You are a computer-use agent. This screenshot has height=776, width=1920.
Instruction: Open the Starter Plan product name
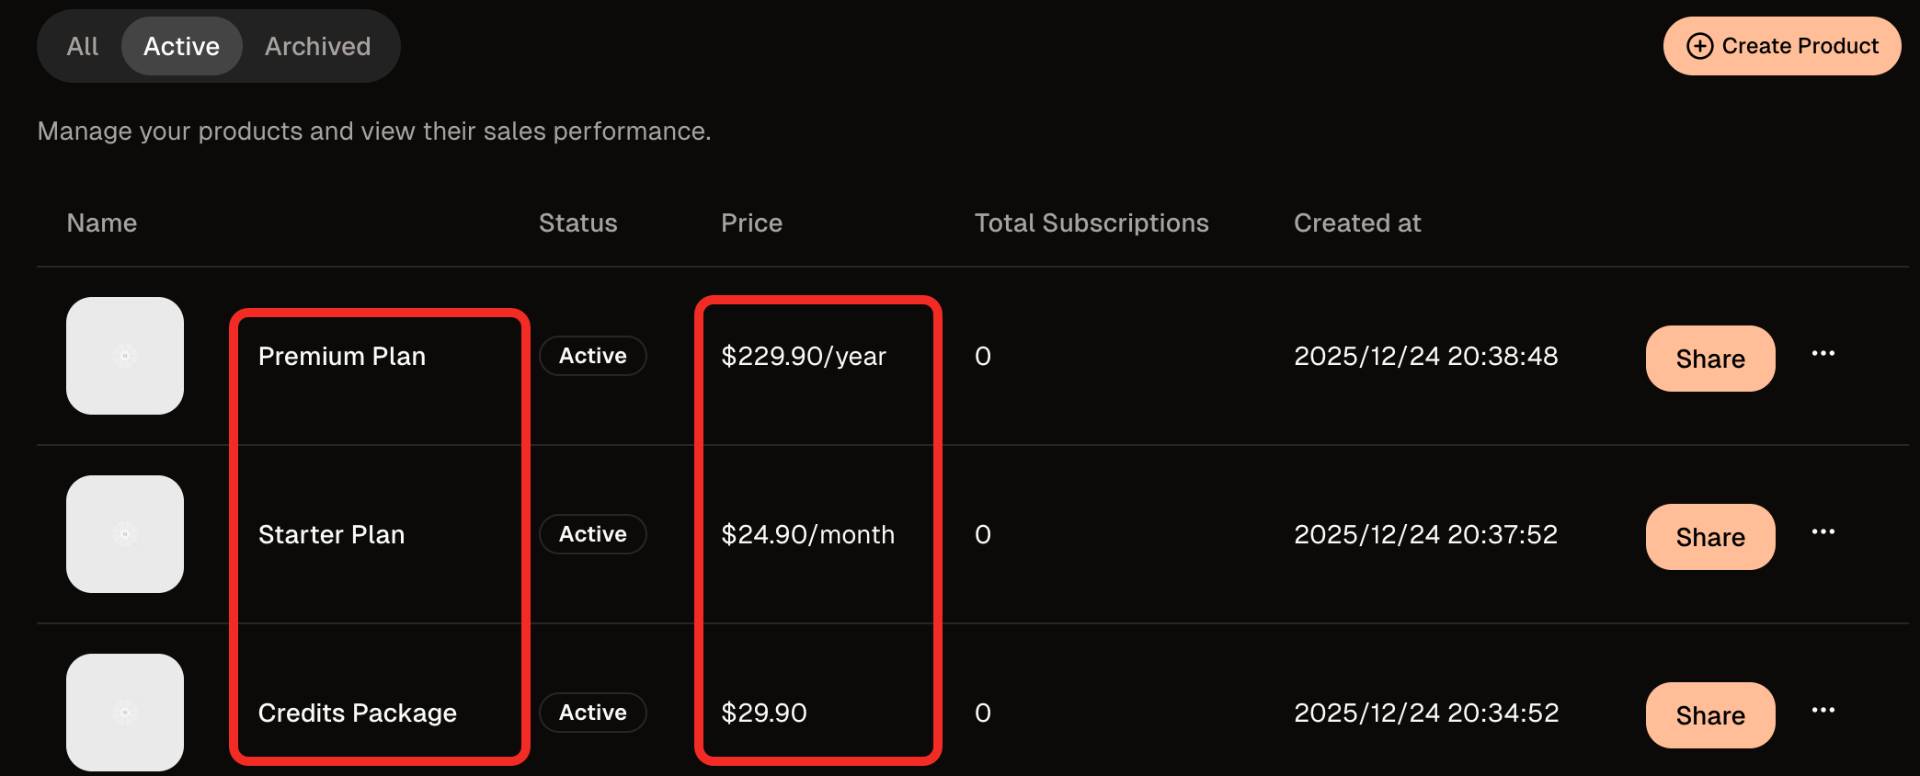coord(331,535)
